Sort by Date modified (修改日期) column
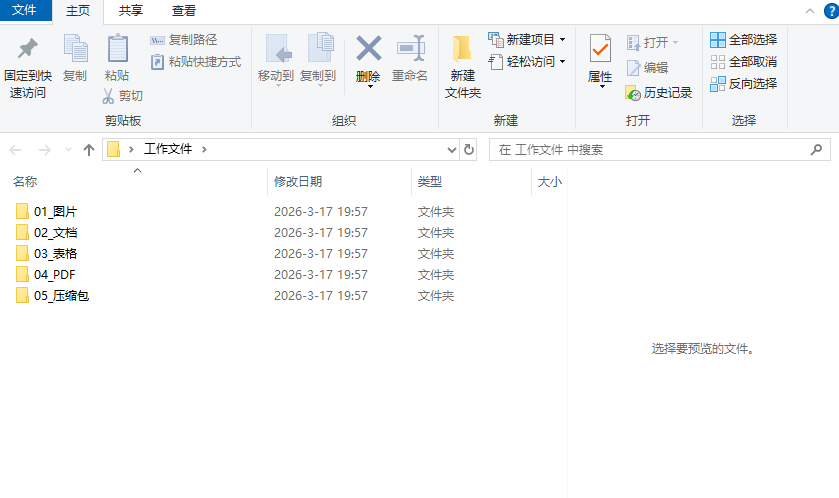This screenshot has height=498, width=839. click(298, 182)
